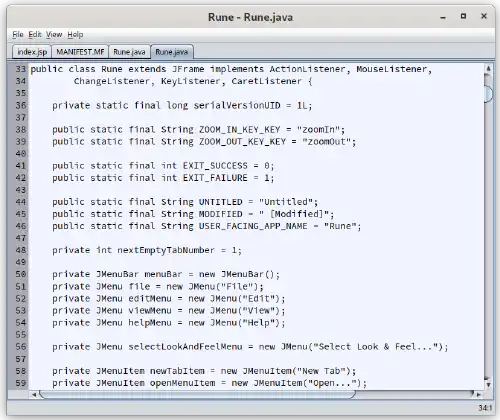Click the vertical scrollbar down arrow
This screenshot has width=500, height=420.
(x=488, y=384)
